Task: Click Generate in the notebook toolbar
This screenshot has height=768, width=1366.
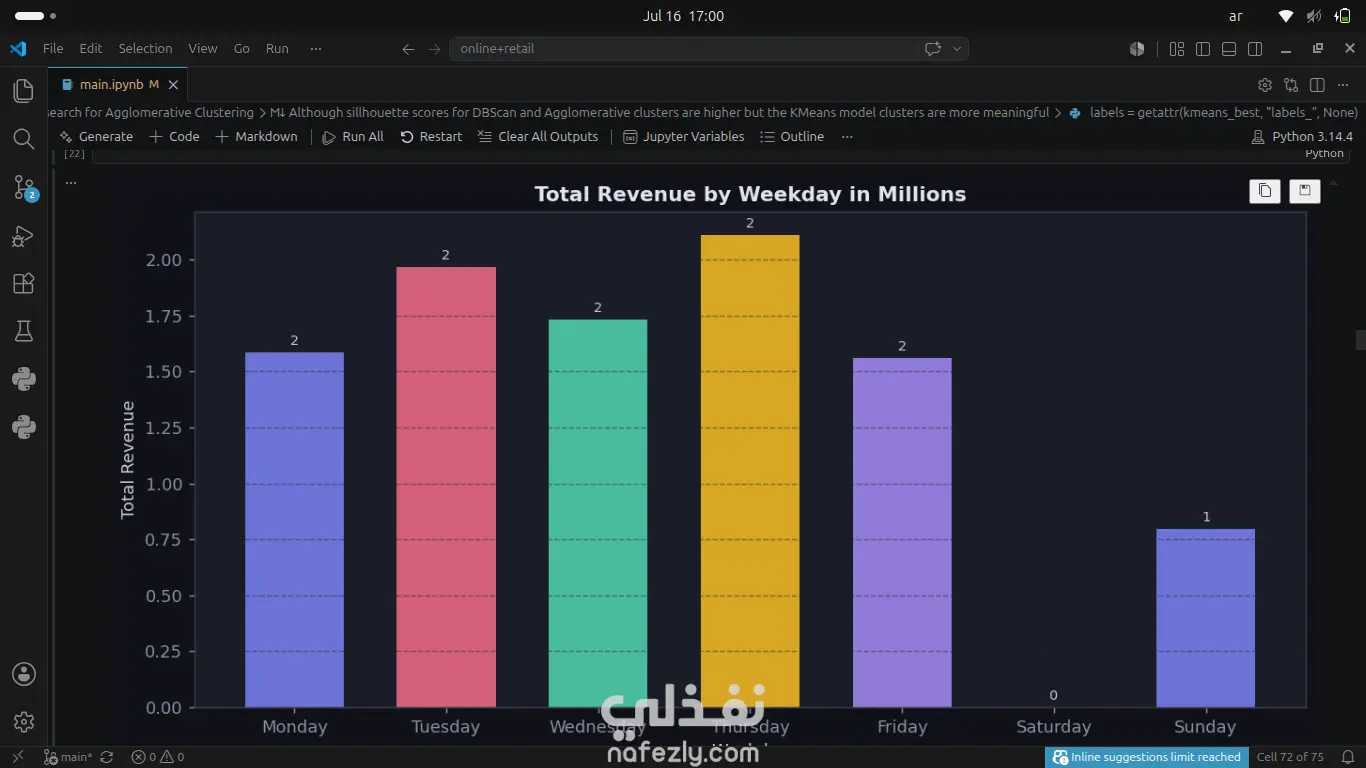Action: coord(96,136)
